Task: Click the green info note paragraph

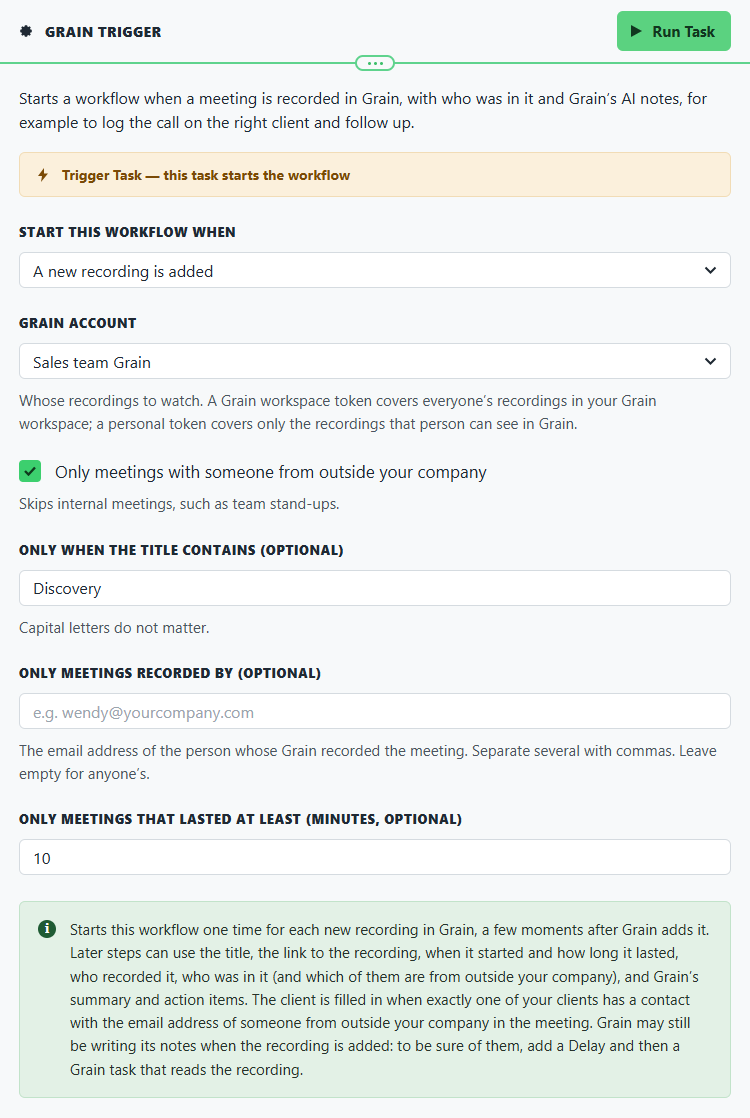Action: pos(389,1000)
